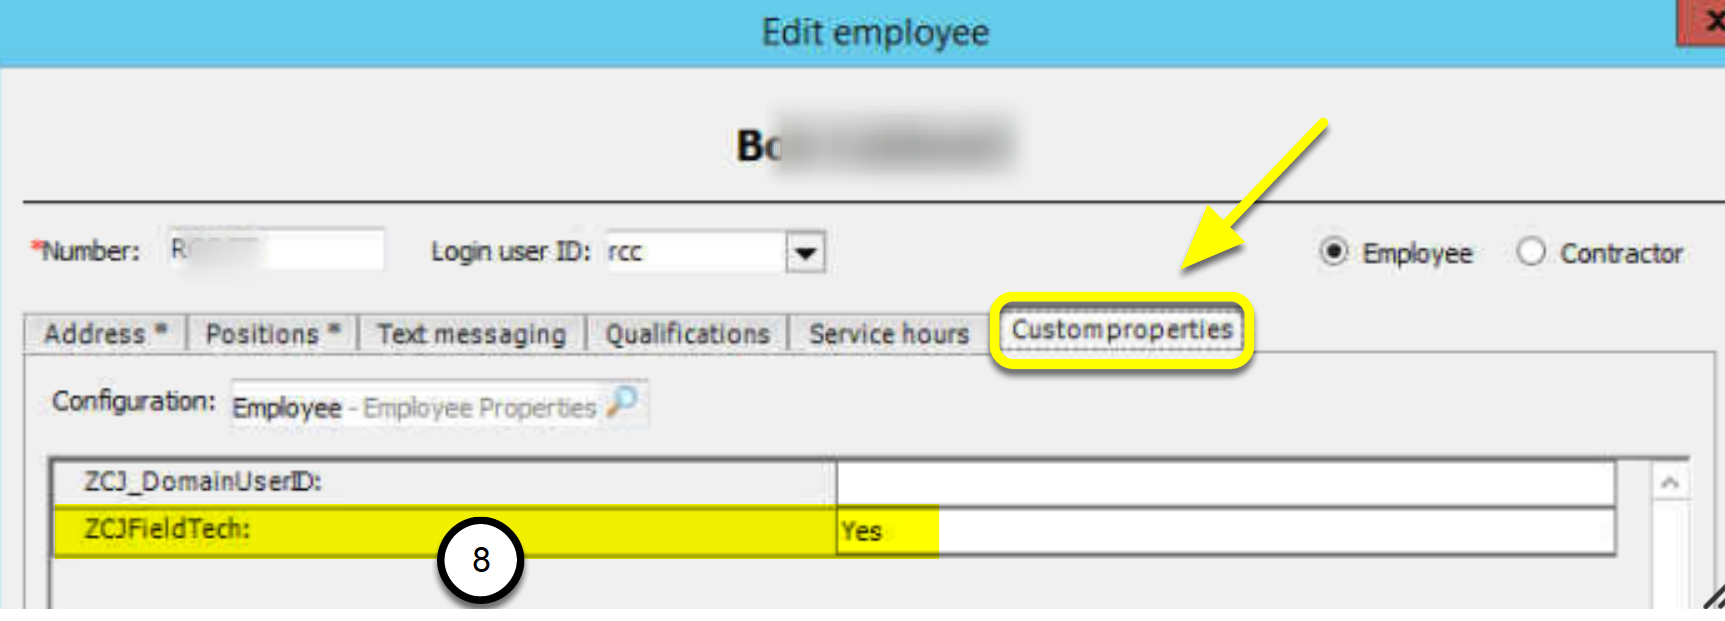
Task: Click the ZCJ_DomainUserID value cell
Action: click(1226, 483)
